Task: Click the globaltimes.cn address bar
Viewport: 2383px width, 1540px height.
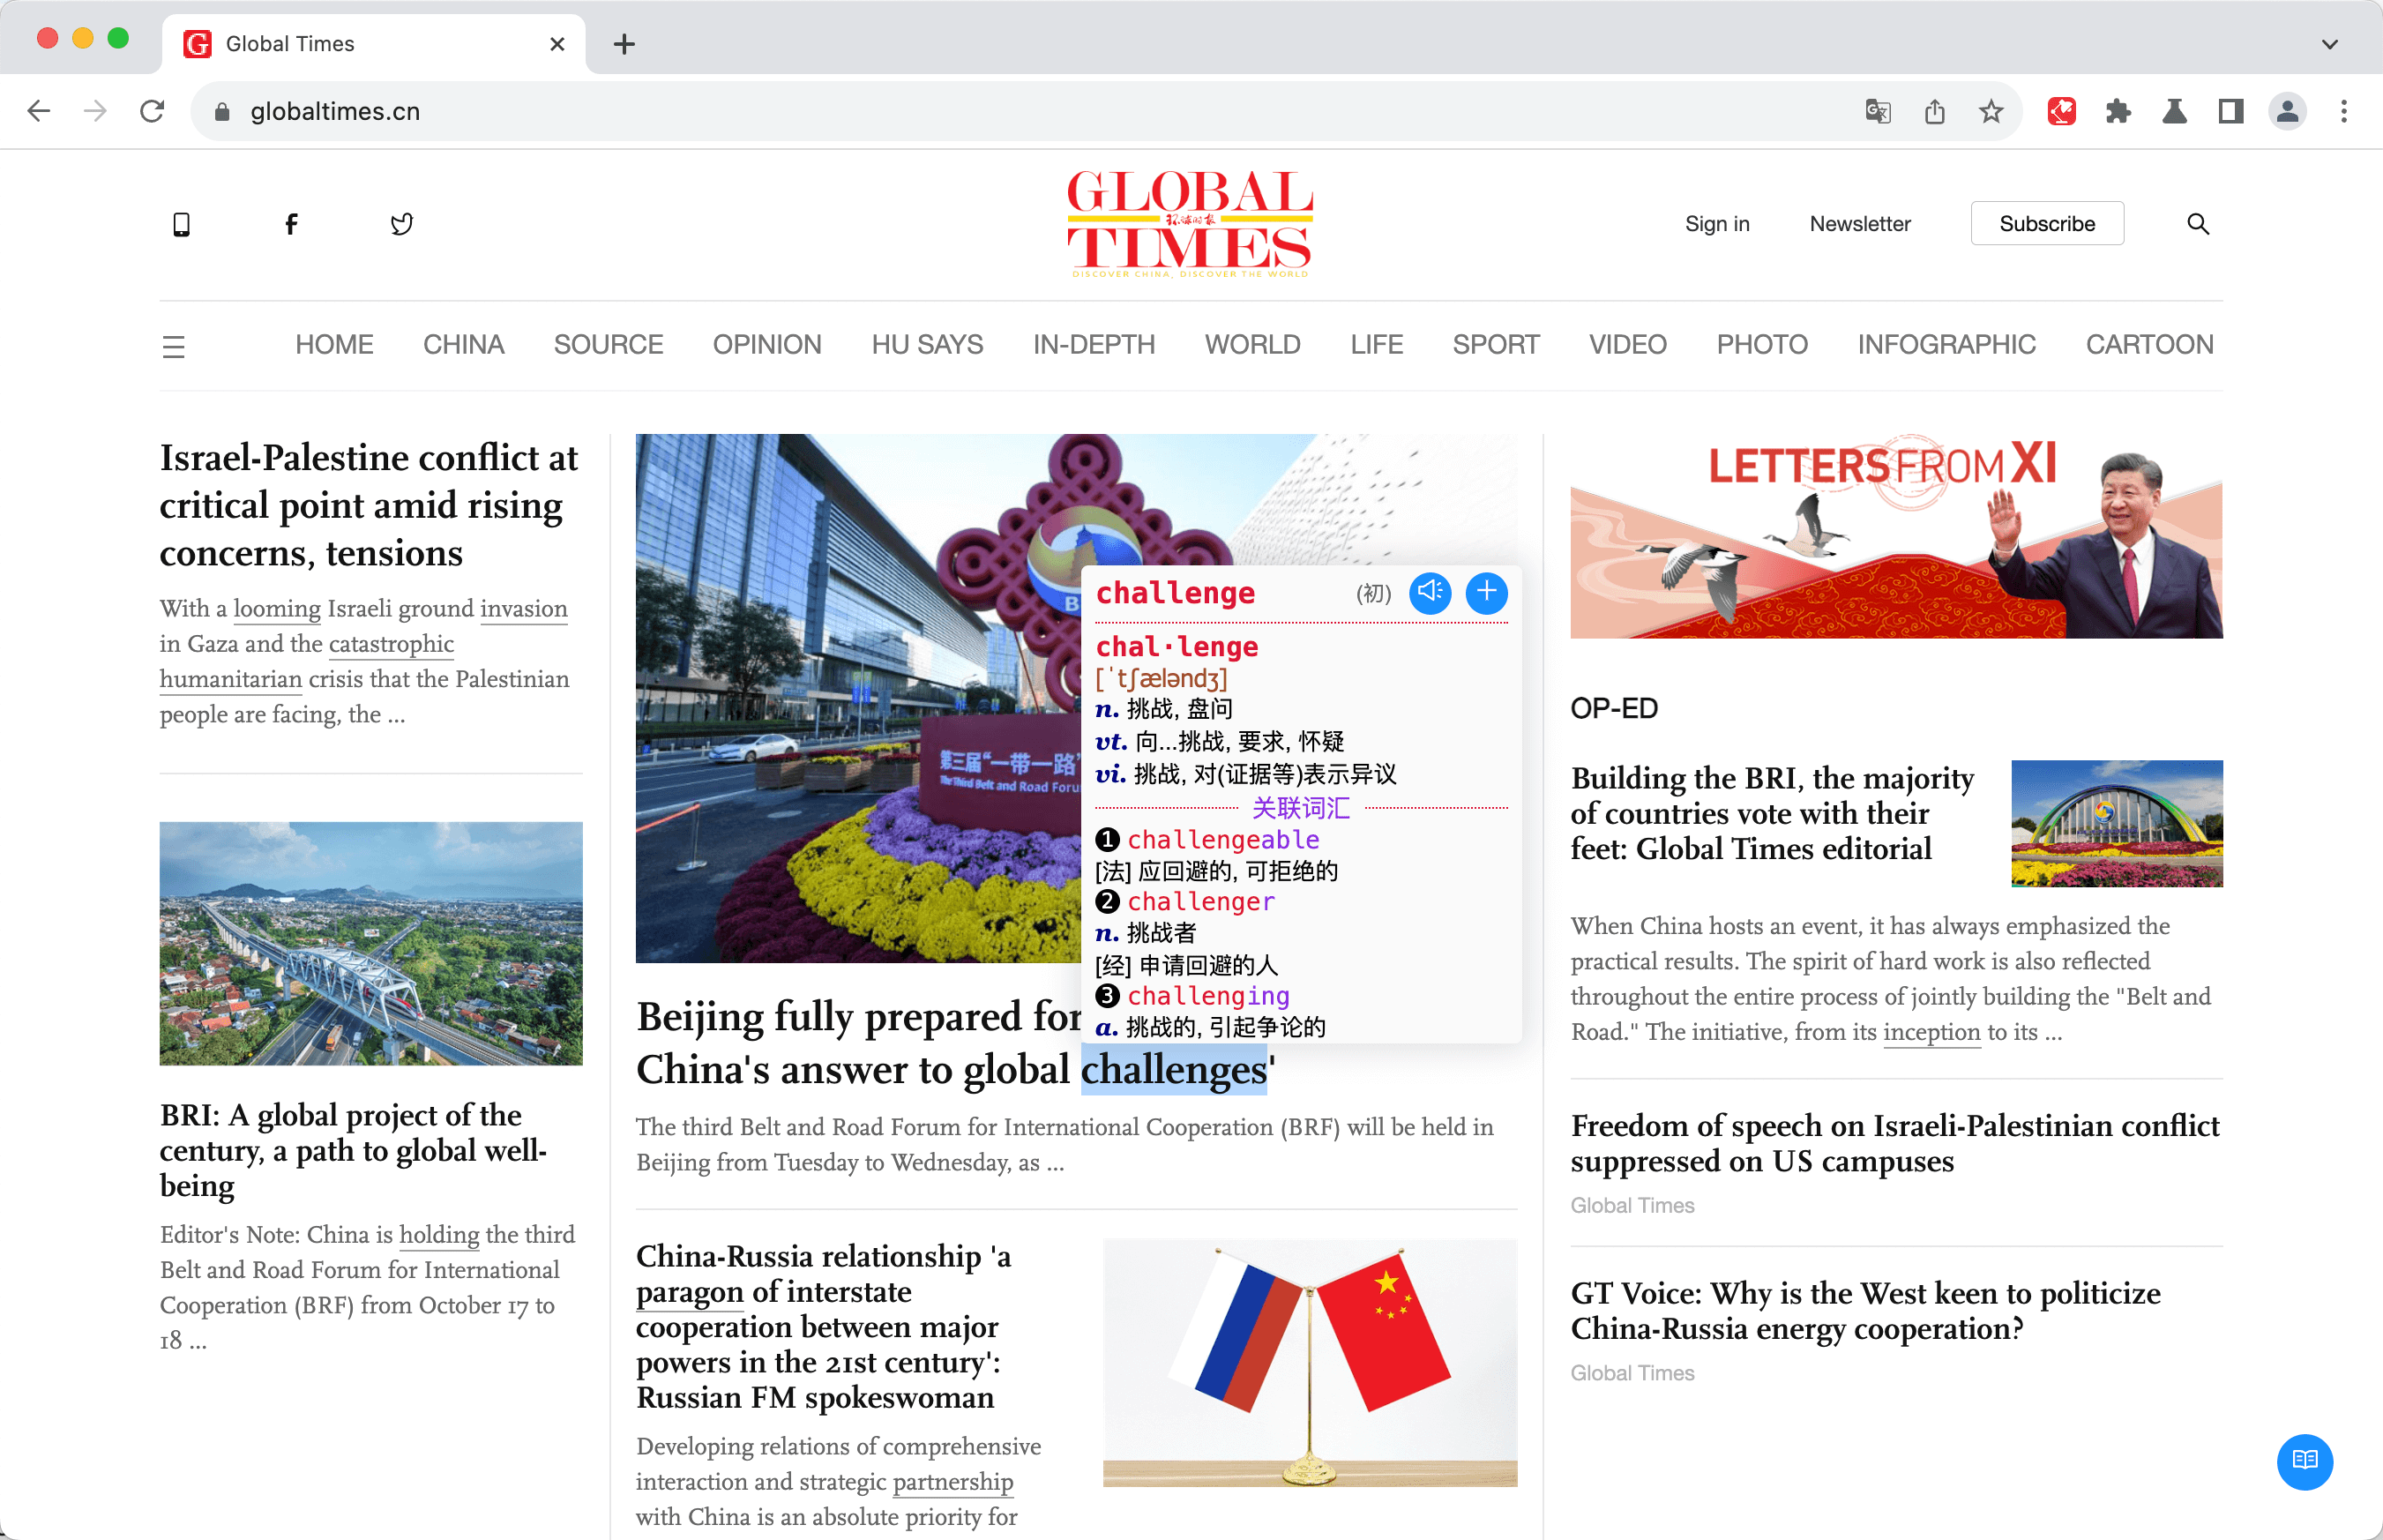Action: pos(335,111)
